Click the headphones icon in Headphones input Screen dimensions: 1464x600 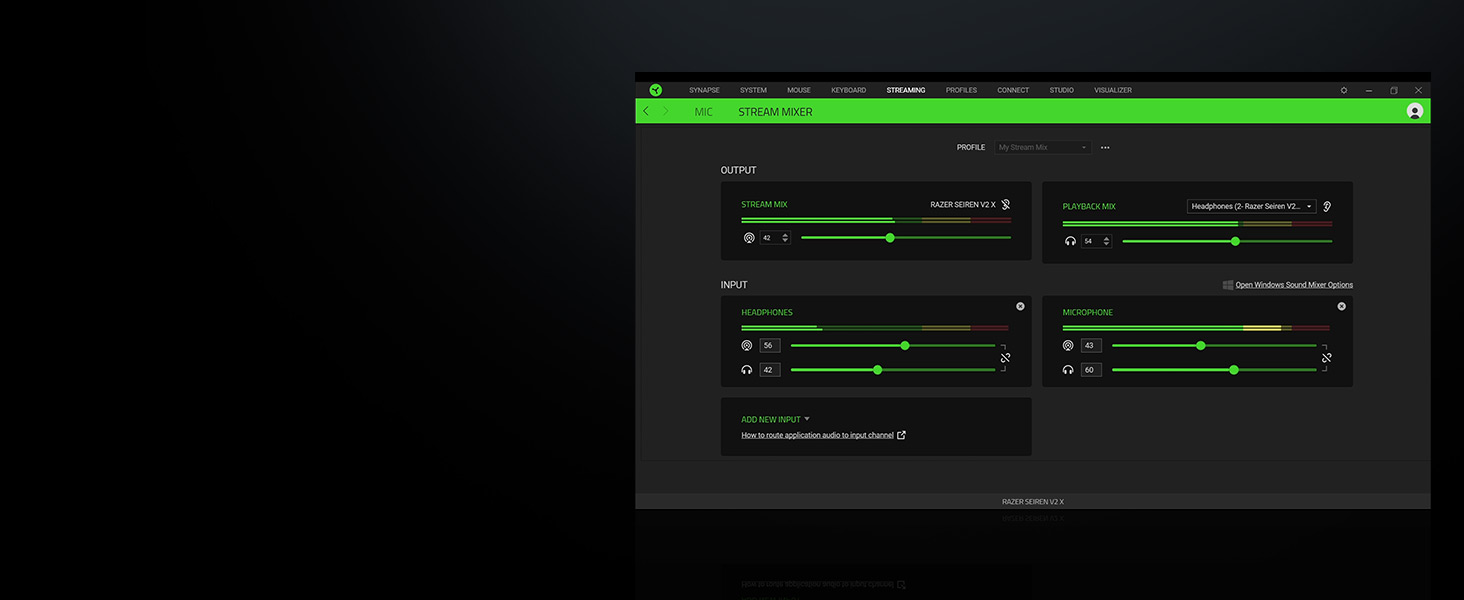pyautogui.click(x=746, y=370)
